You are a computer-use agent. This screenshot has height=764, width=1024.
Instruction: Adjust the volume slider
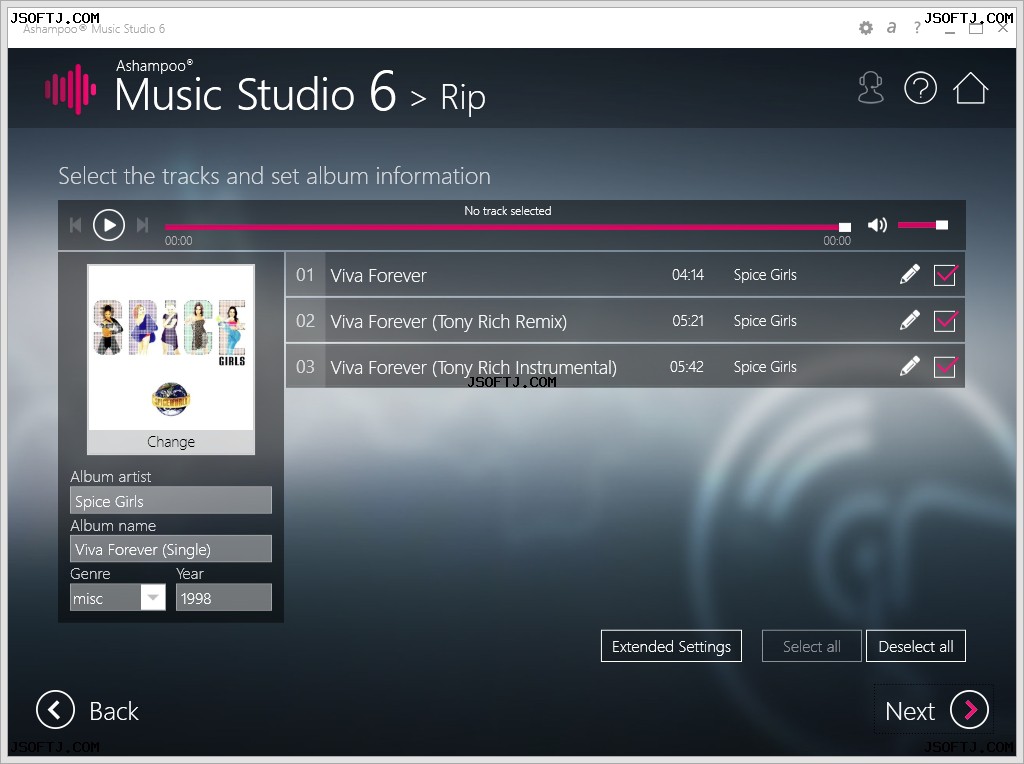[923, 225]
